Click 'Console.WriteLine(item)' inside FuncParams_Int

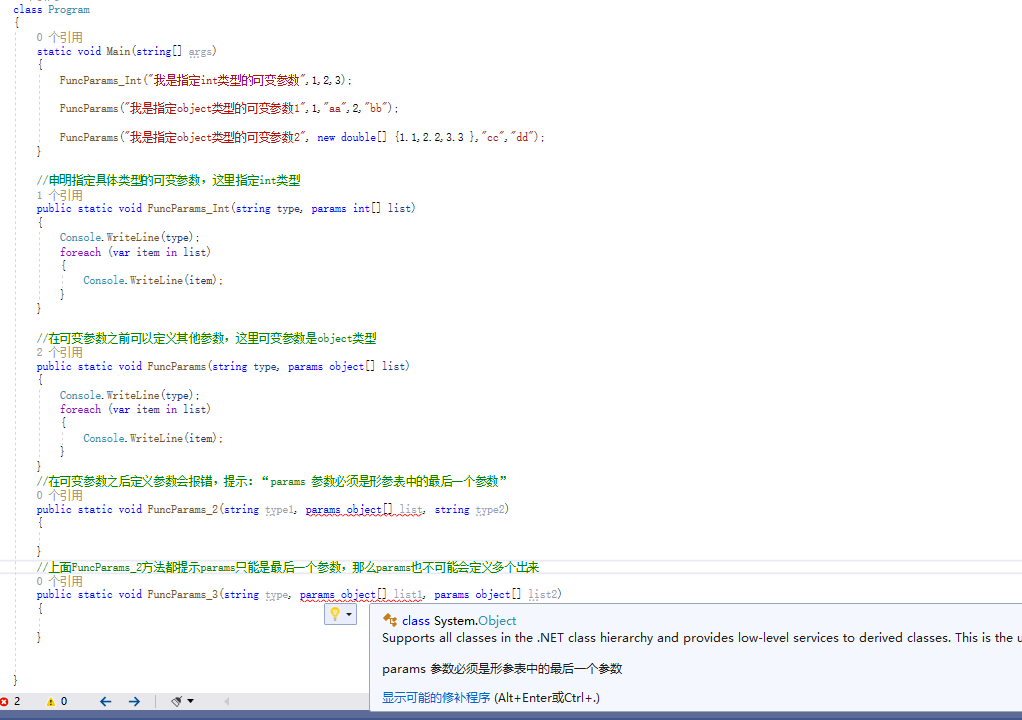153,280
